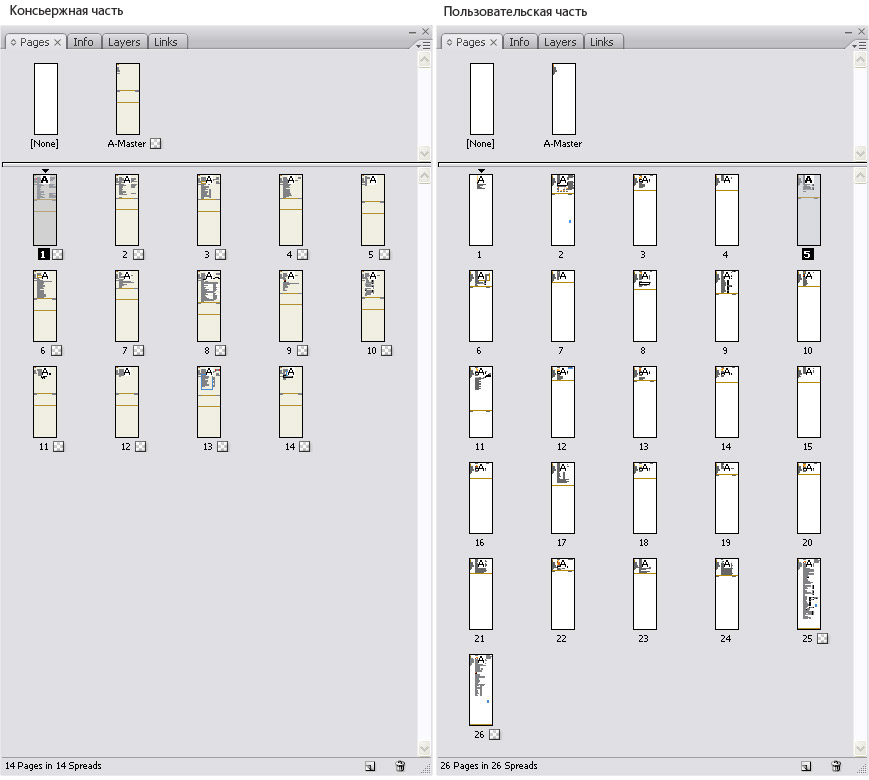
Task: Close Pages tab in left panel
Action: [57, 42]
